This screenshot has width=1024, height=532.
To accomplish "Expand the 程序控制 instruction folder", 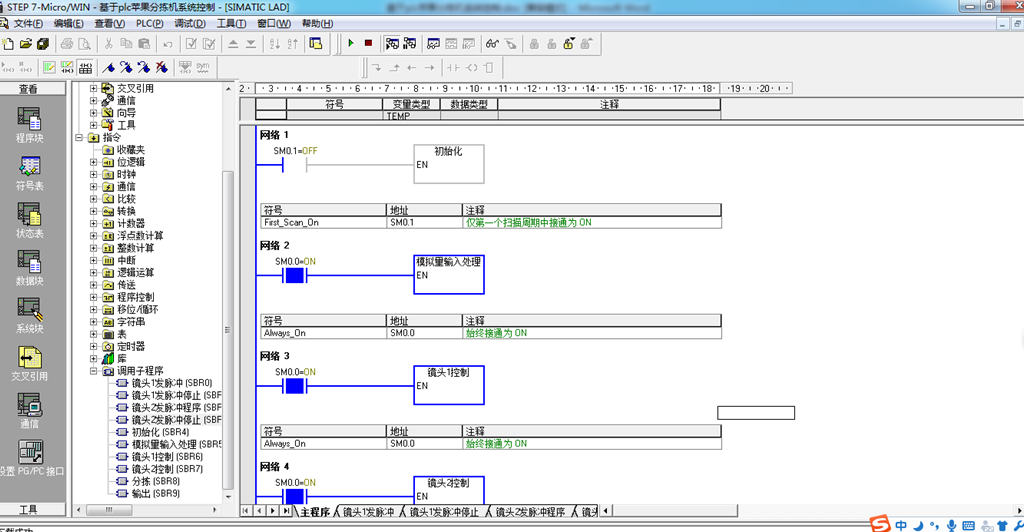I will point(93,297).
